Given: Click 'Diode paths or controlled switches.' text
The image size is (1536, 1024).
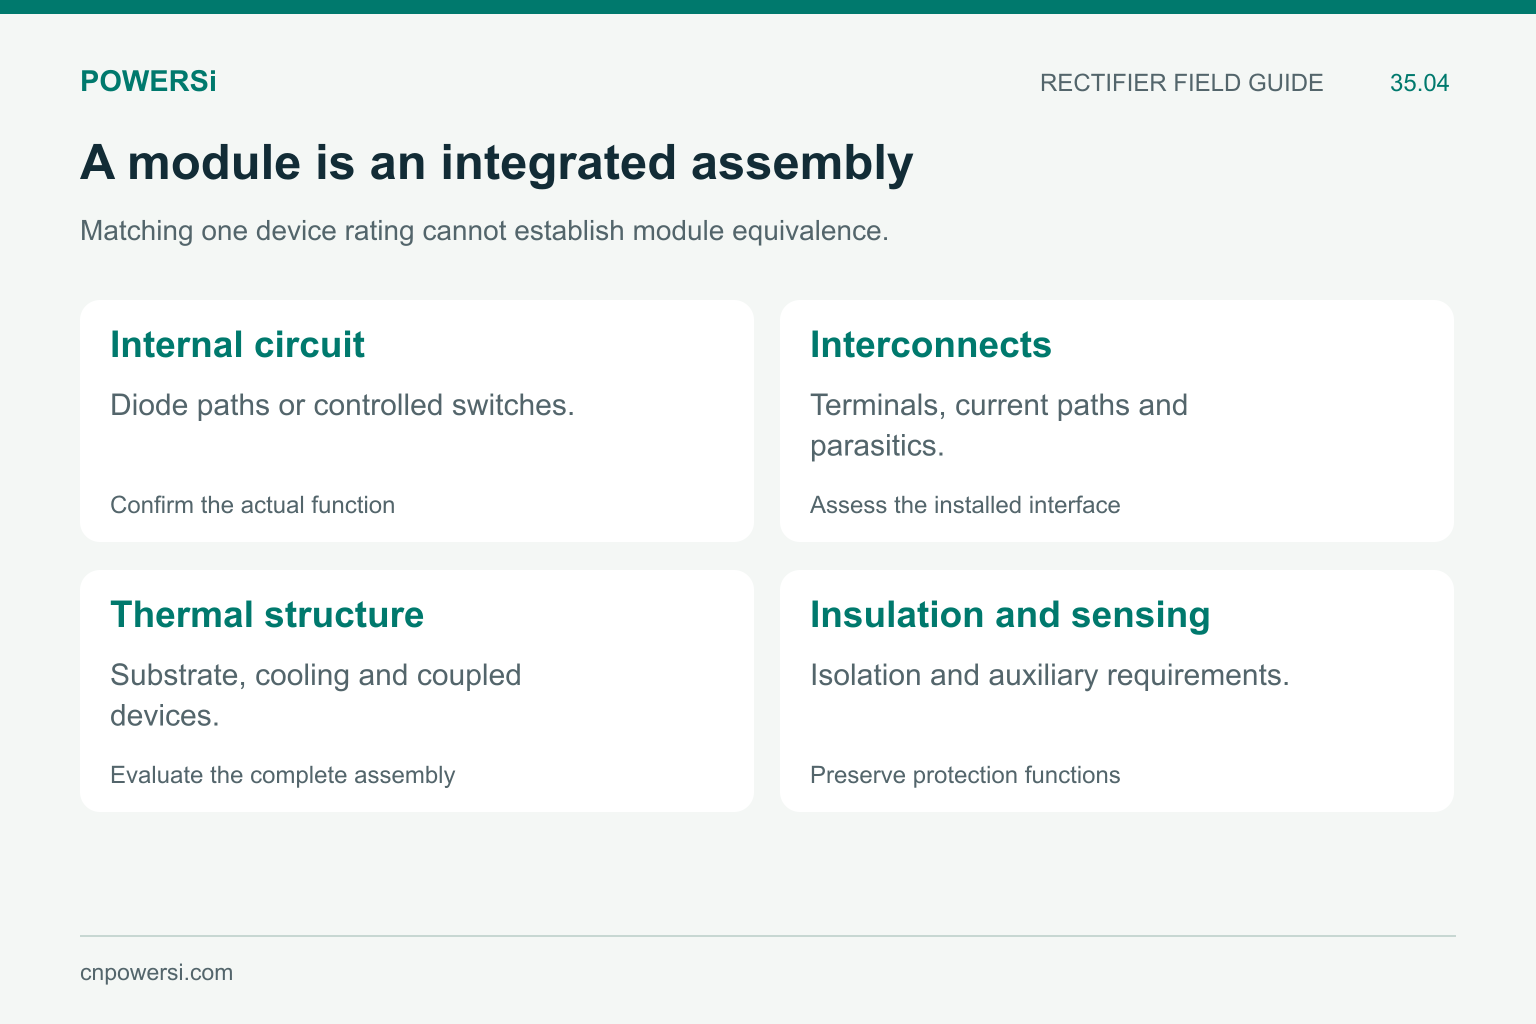Looking at the screenshot, I should coord(342,405).
